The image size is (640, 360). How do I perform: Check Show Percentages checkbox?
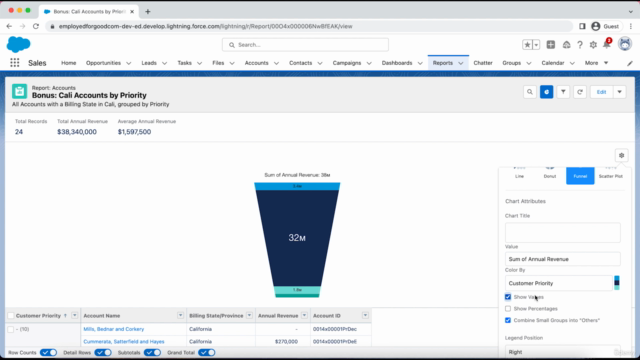point(508,309)
